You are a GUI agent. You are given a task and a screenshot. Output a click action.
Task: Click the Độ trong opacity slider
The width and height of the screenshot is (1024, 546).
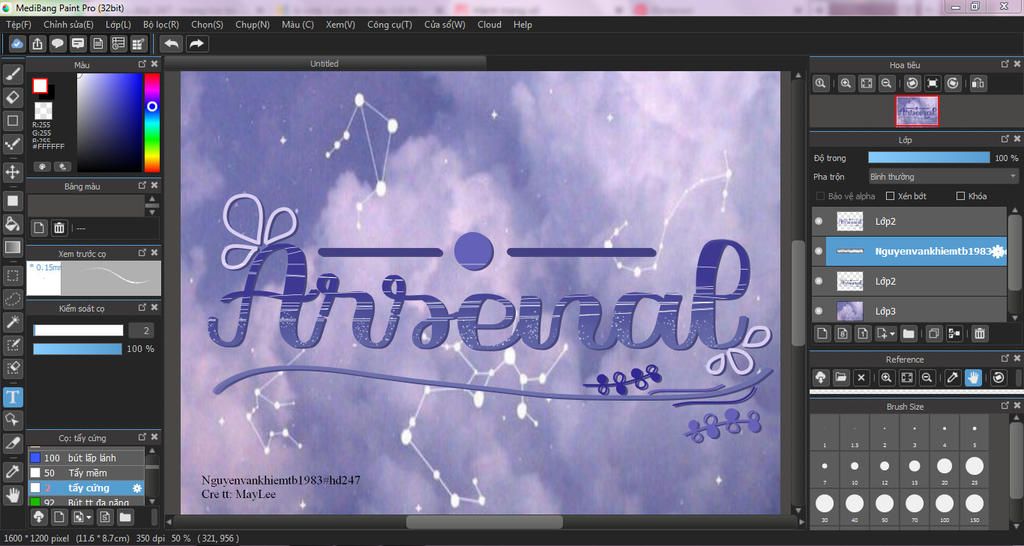pos(929,158)
